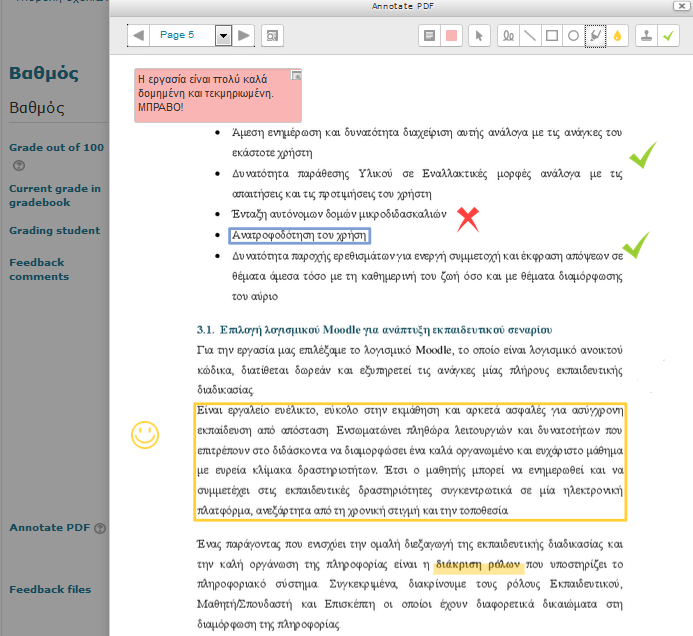Choose the select arrow tool
The image size is (693, 636).
(x=479, y=36)
